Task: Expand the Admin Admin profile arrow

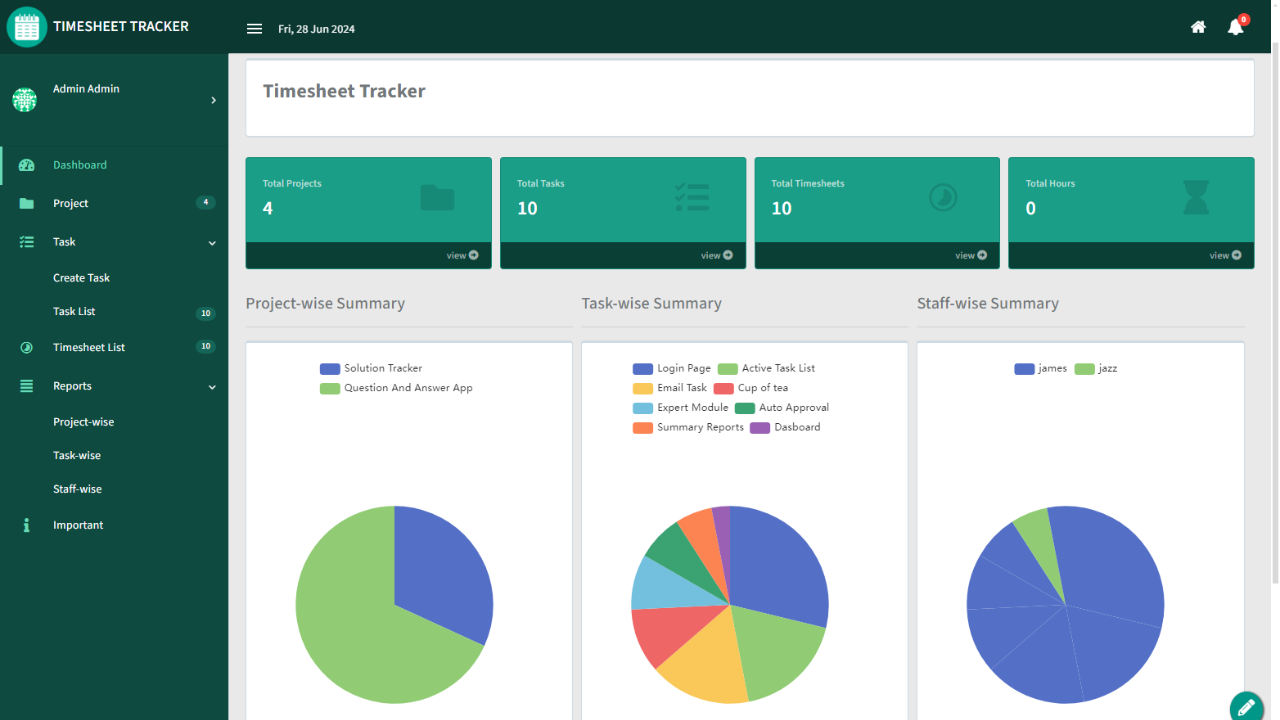Action: coord(213,100)
